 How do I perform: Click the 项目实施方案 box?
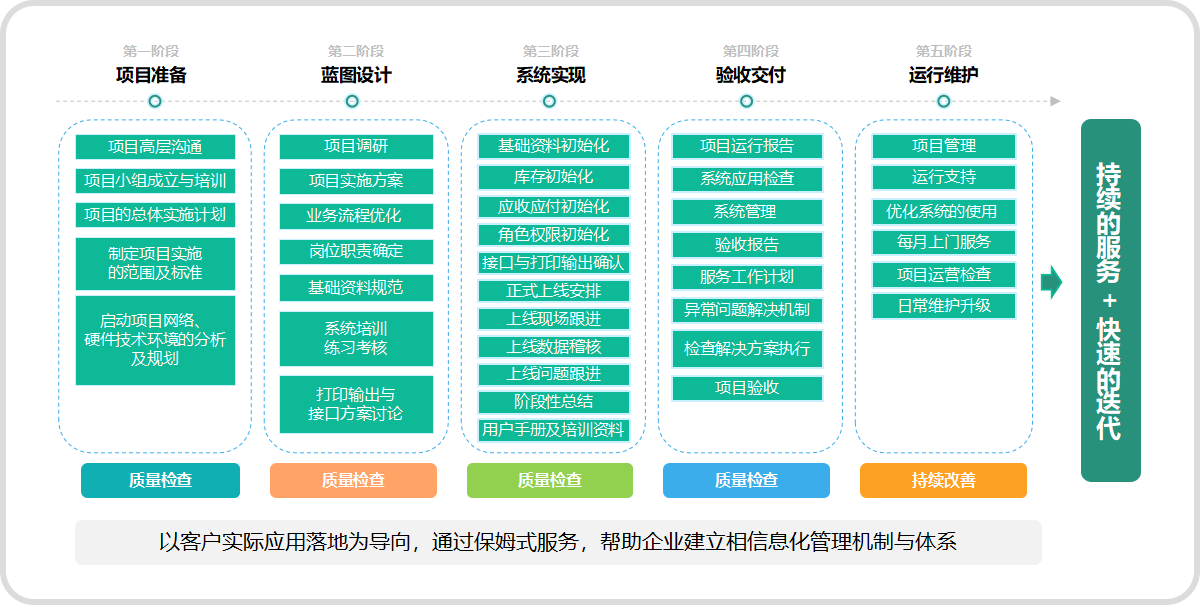click(356, 181)
